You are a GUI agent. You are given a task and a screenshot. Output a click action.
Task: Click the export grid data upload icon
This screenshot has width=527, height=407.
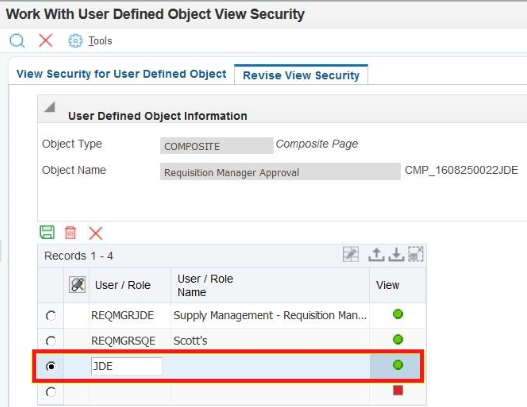[x=376, y=254]
